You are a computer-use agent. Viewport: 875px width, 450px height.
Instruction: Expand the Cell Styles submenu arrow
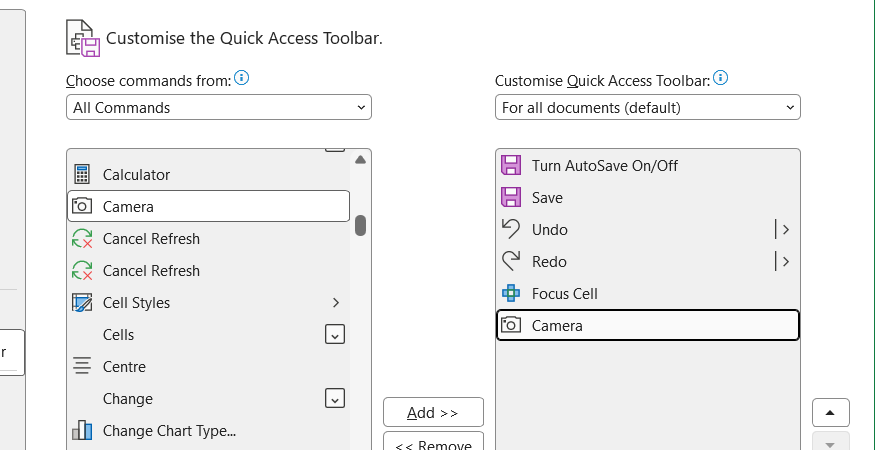(335, 303)
